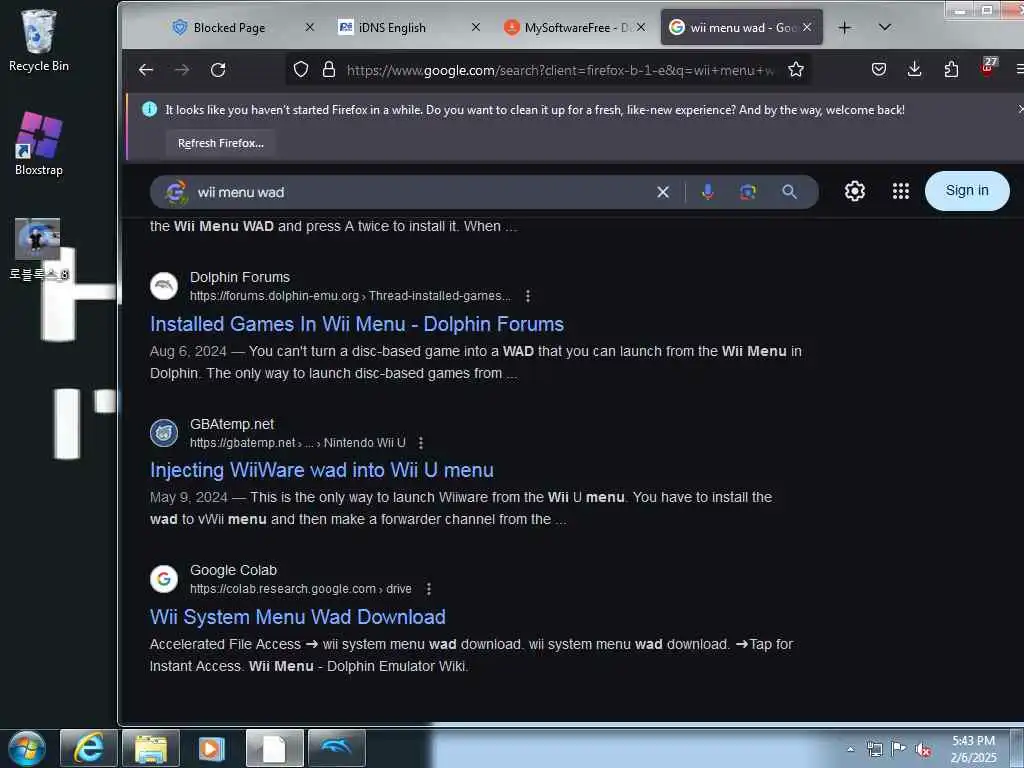
Task: Click the info icon in the notification bar
Action: (x=150, y=110)
